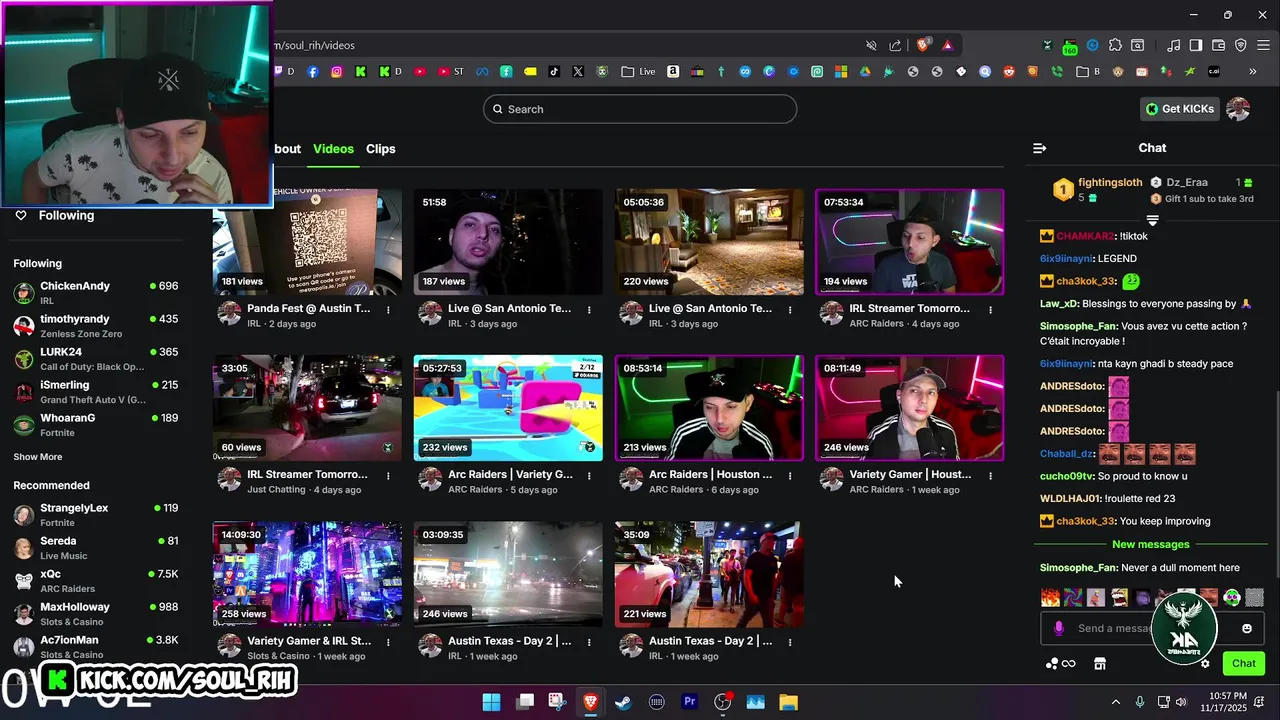1280x720 pixels.
Task: Show hidden system tray icons
Action: [1116, 702]
